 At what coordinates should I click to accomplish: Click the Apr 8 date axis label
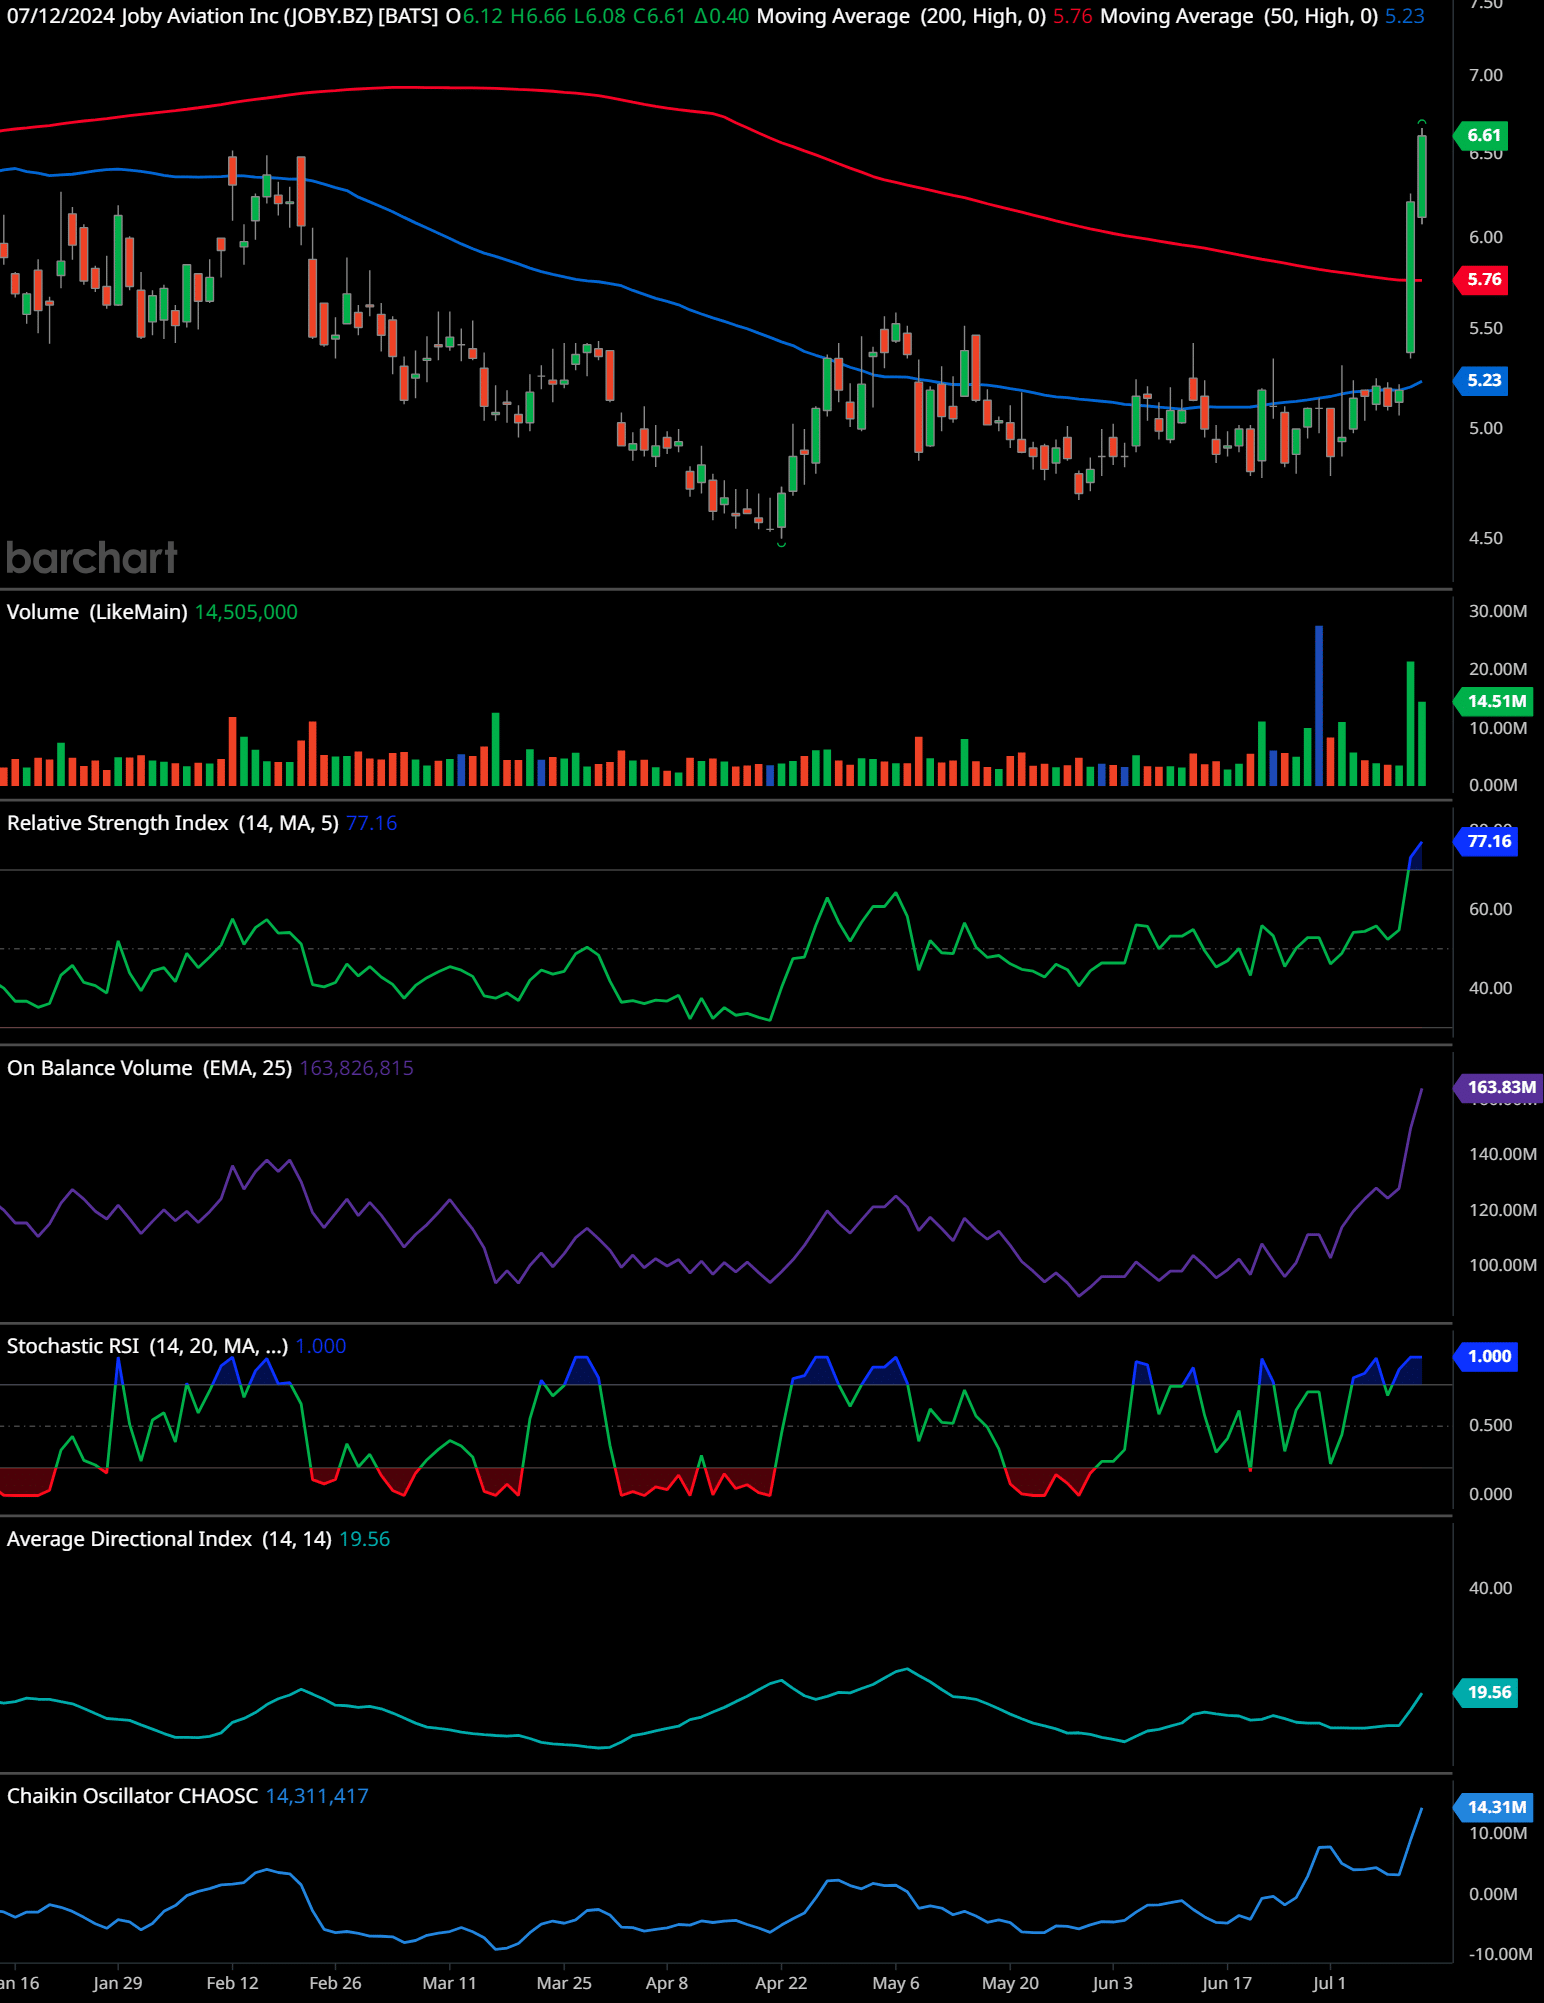click(667, 1983)
